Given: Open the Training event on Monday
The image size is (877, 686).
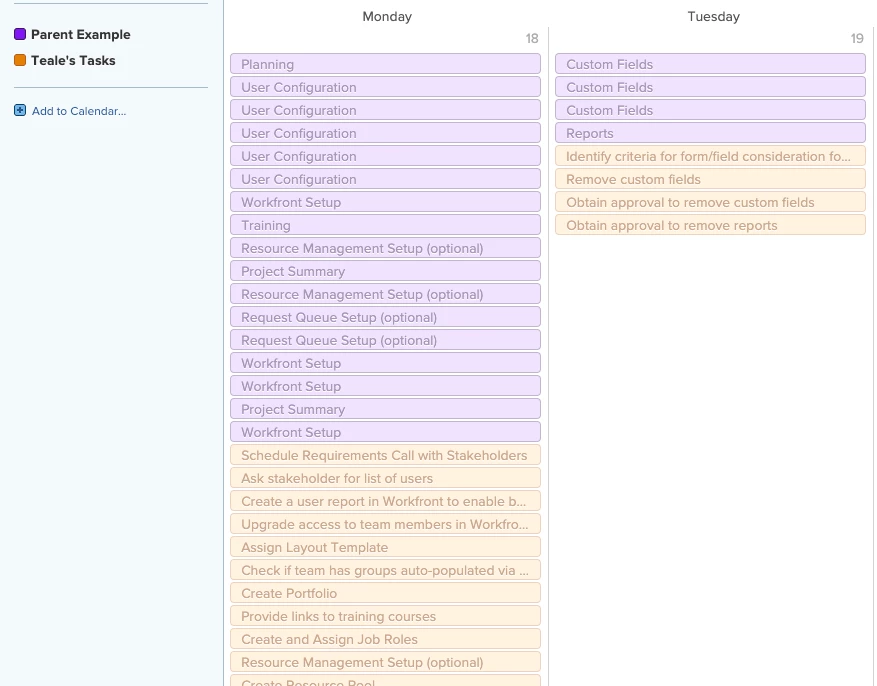Looking at the screenshot, I should click(x=385, y=225).
